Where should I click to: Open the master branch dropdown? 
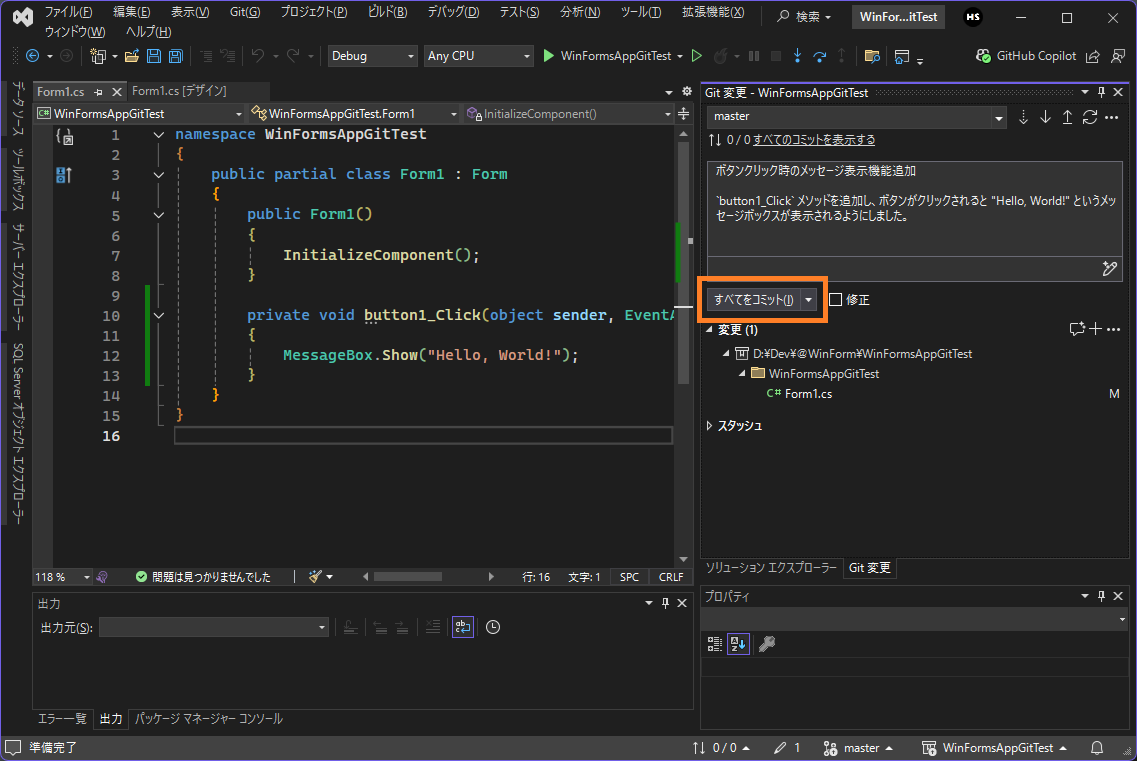click(x=856, y=117)
